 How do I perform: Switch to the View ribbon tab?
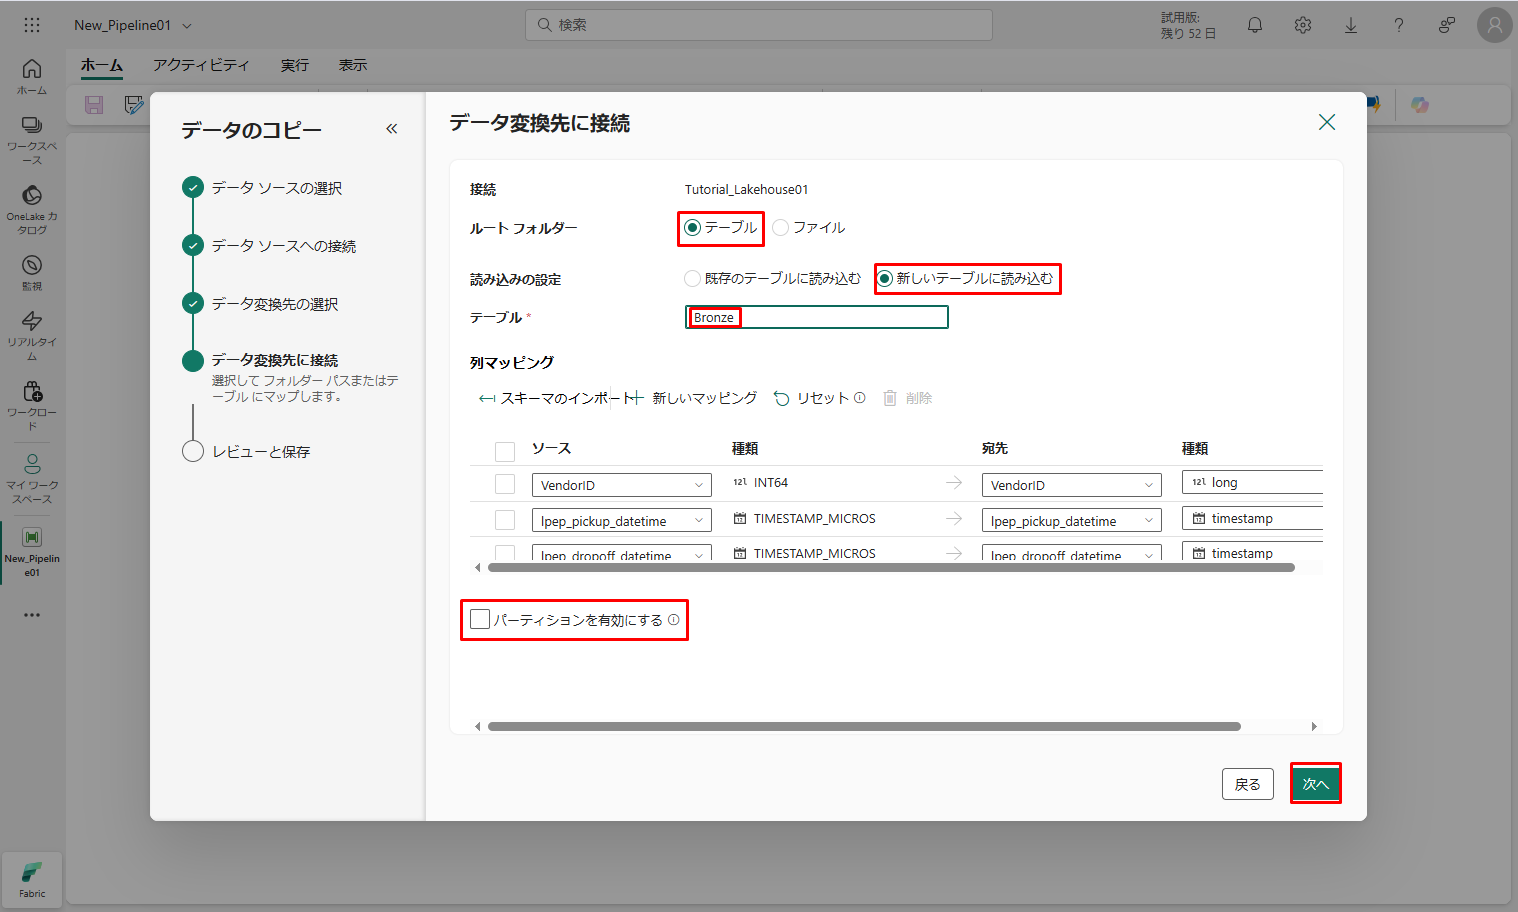coord(353,66)
